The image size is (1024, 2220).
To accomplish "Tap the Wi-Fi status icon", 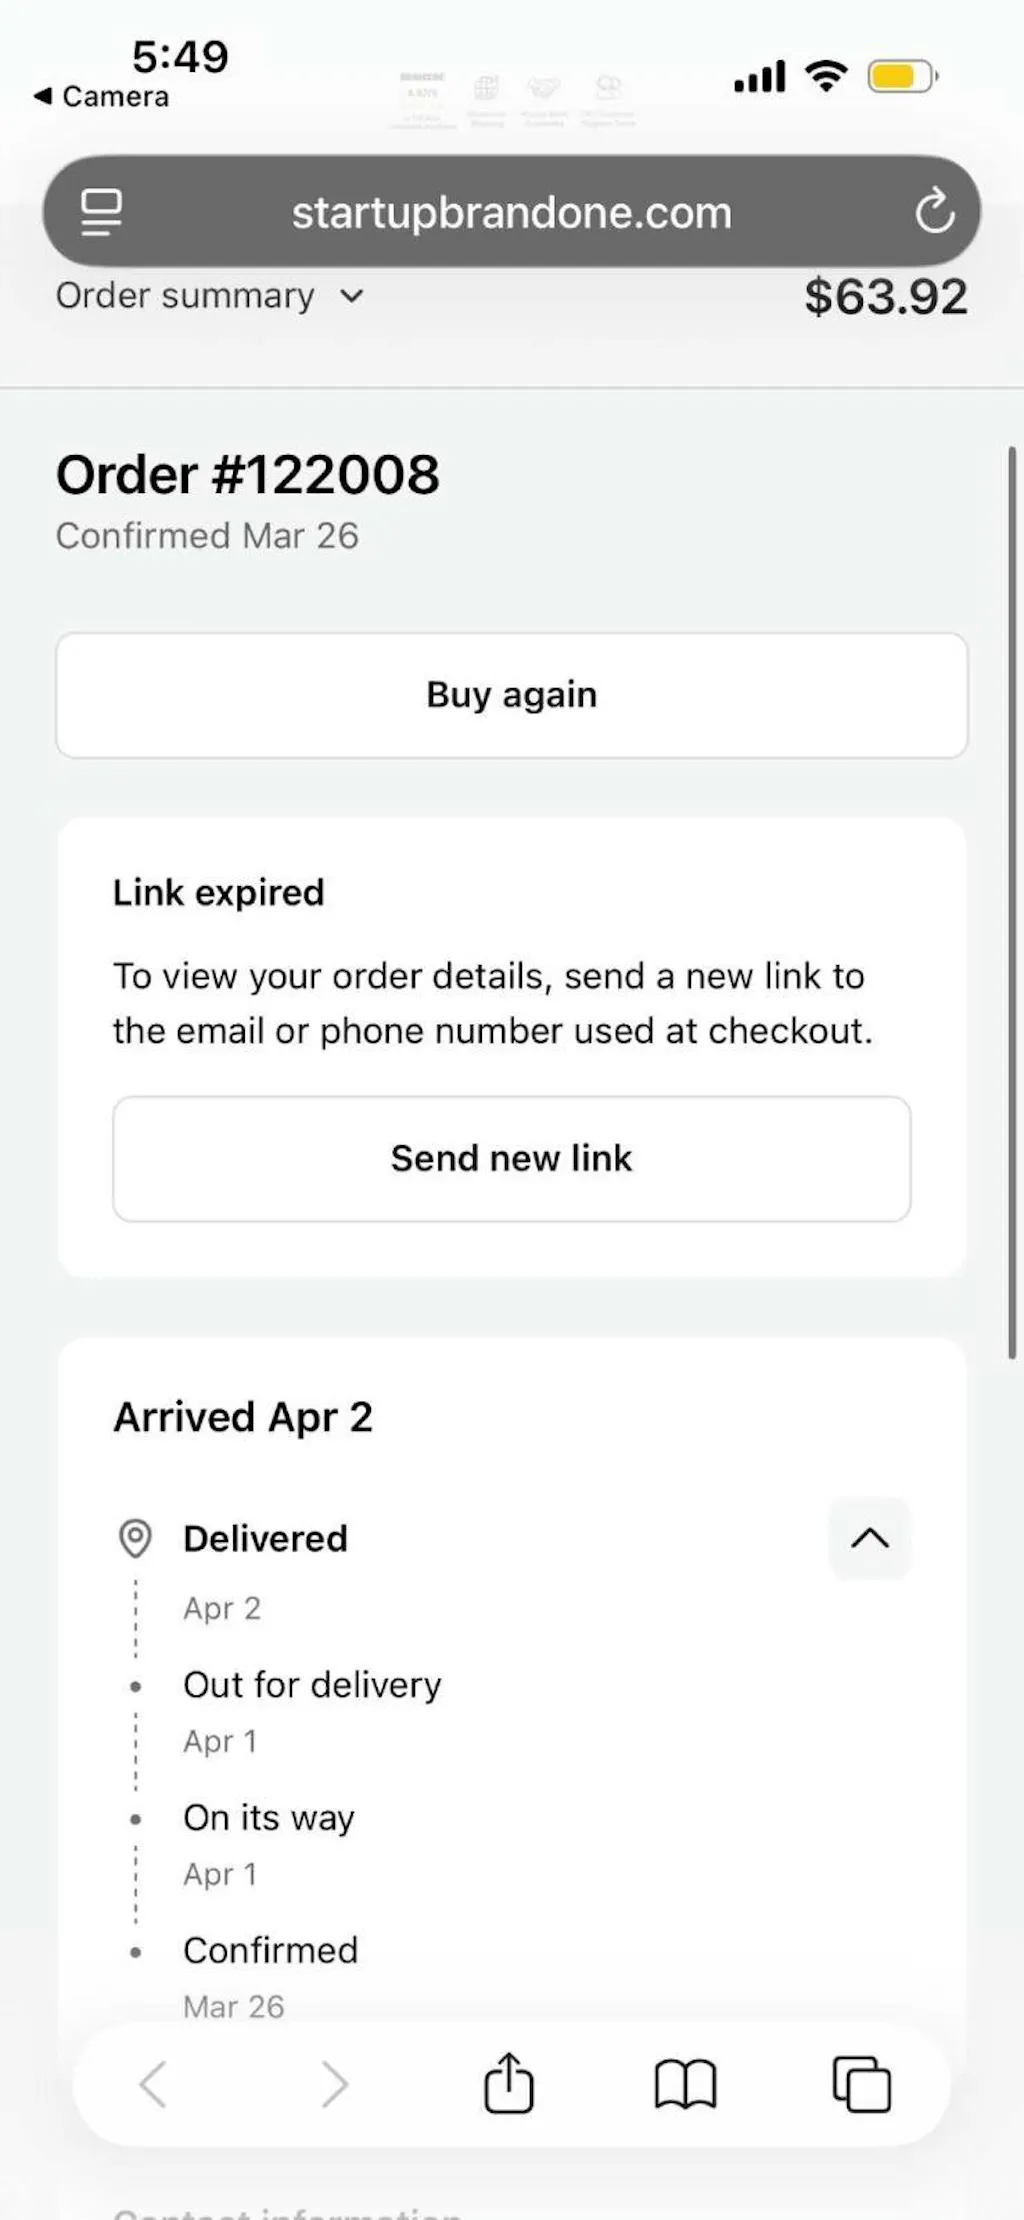I will point(826,76).
